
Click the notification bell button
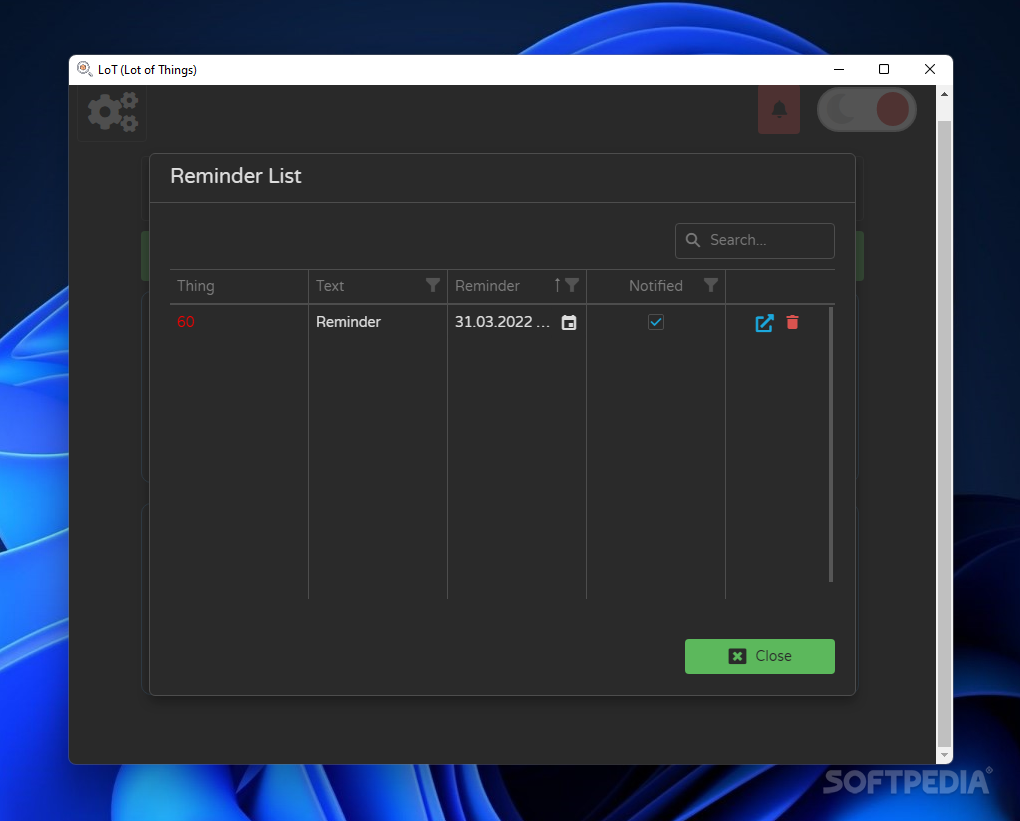(779, 109)
